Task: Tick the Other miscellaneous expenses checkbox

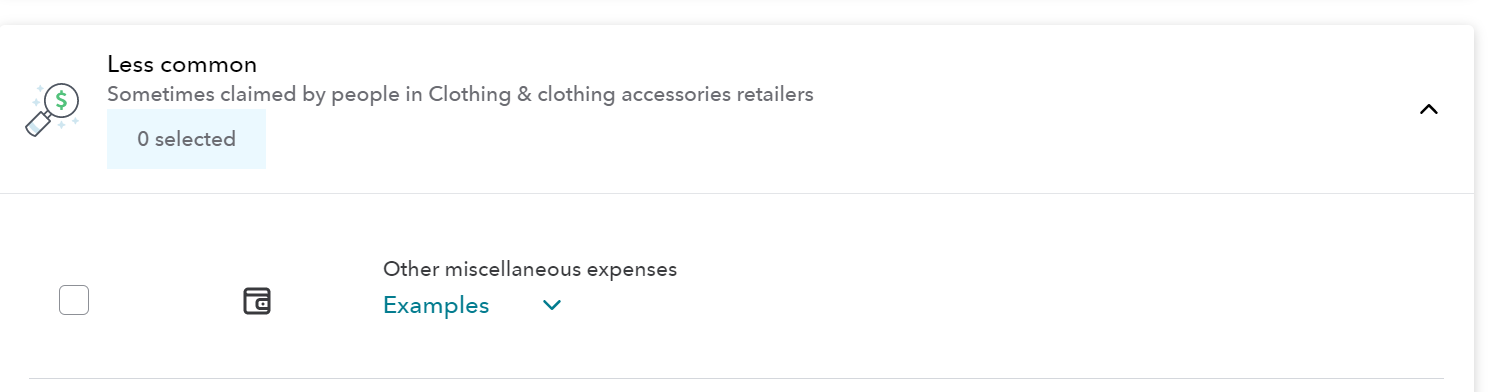Action: [74, 300]
